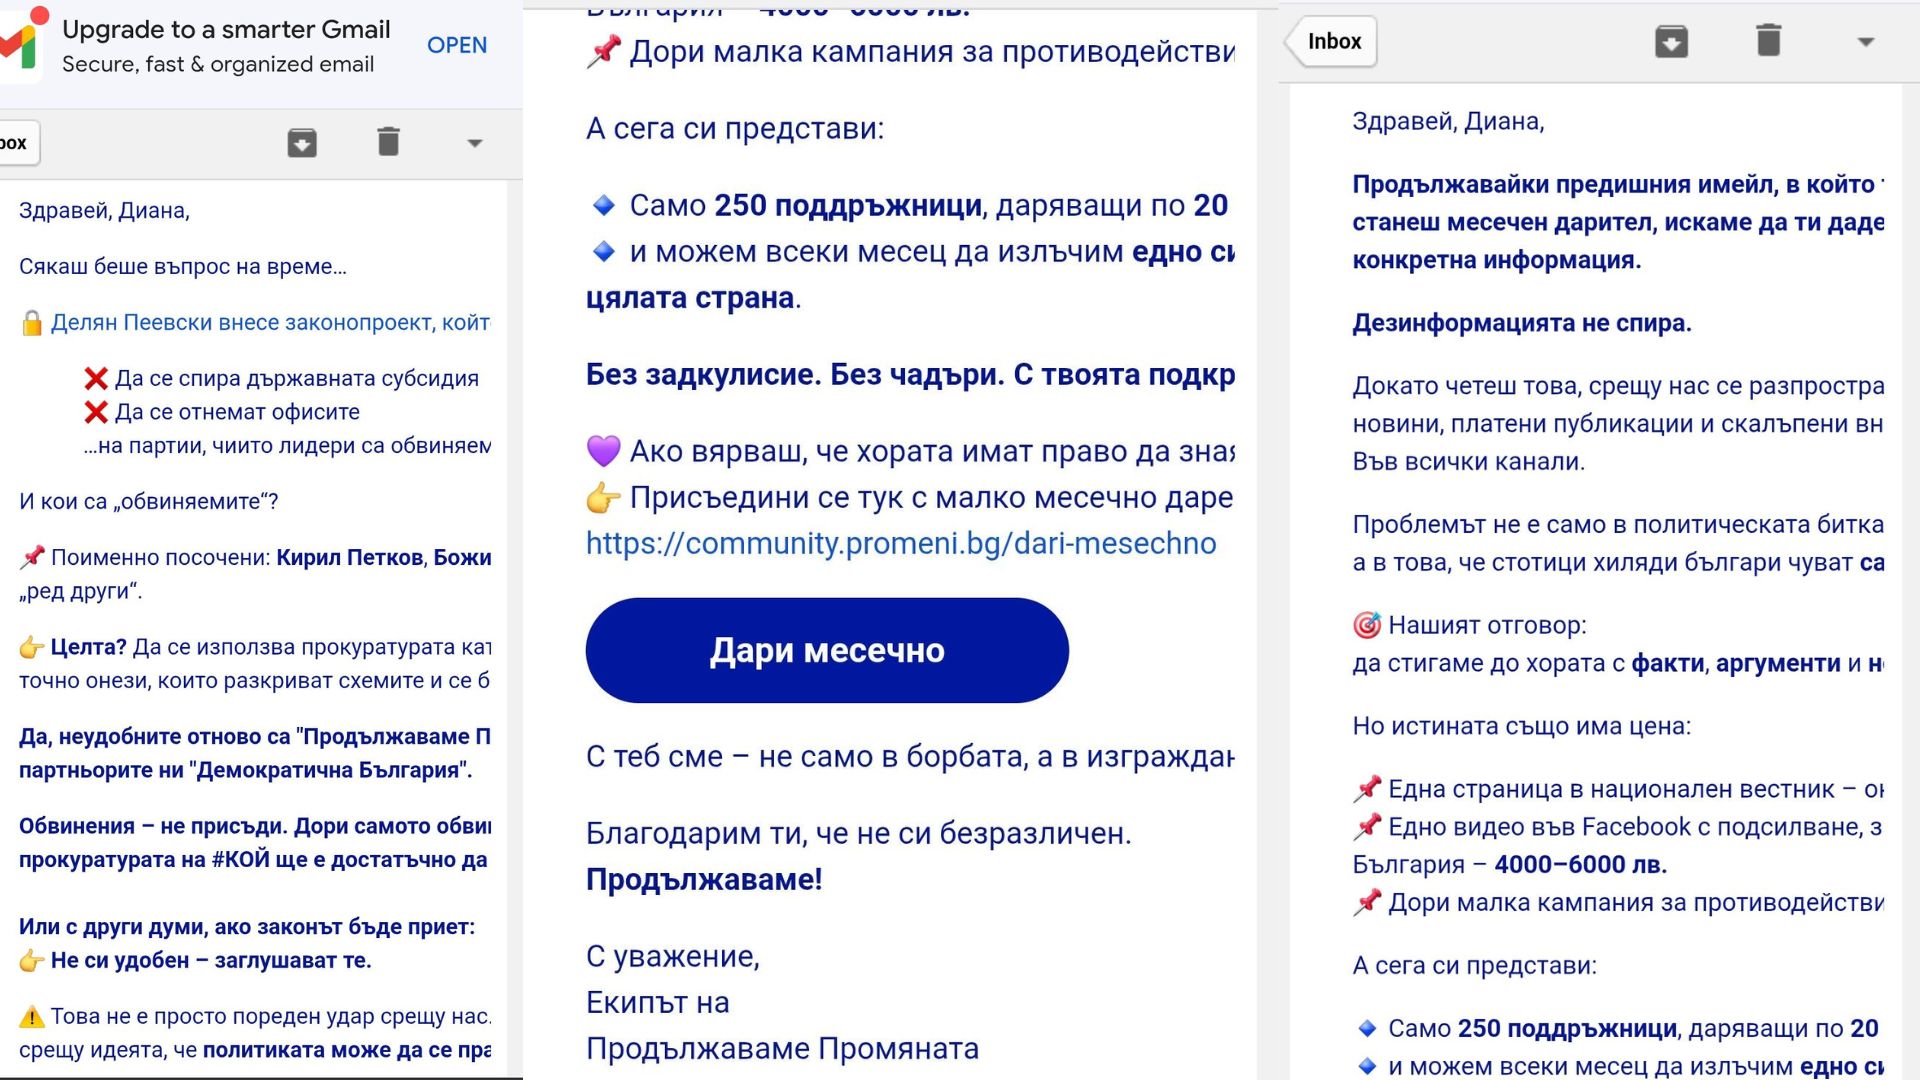
Task: Click the blue "Дари месечно" button
Action: pyautogui.click(x=827, y=650)
